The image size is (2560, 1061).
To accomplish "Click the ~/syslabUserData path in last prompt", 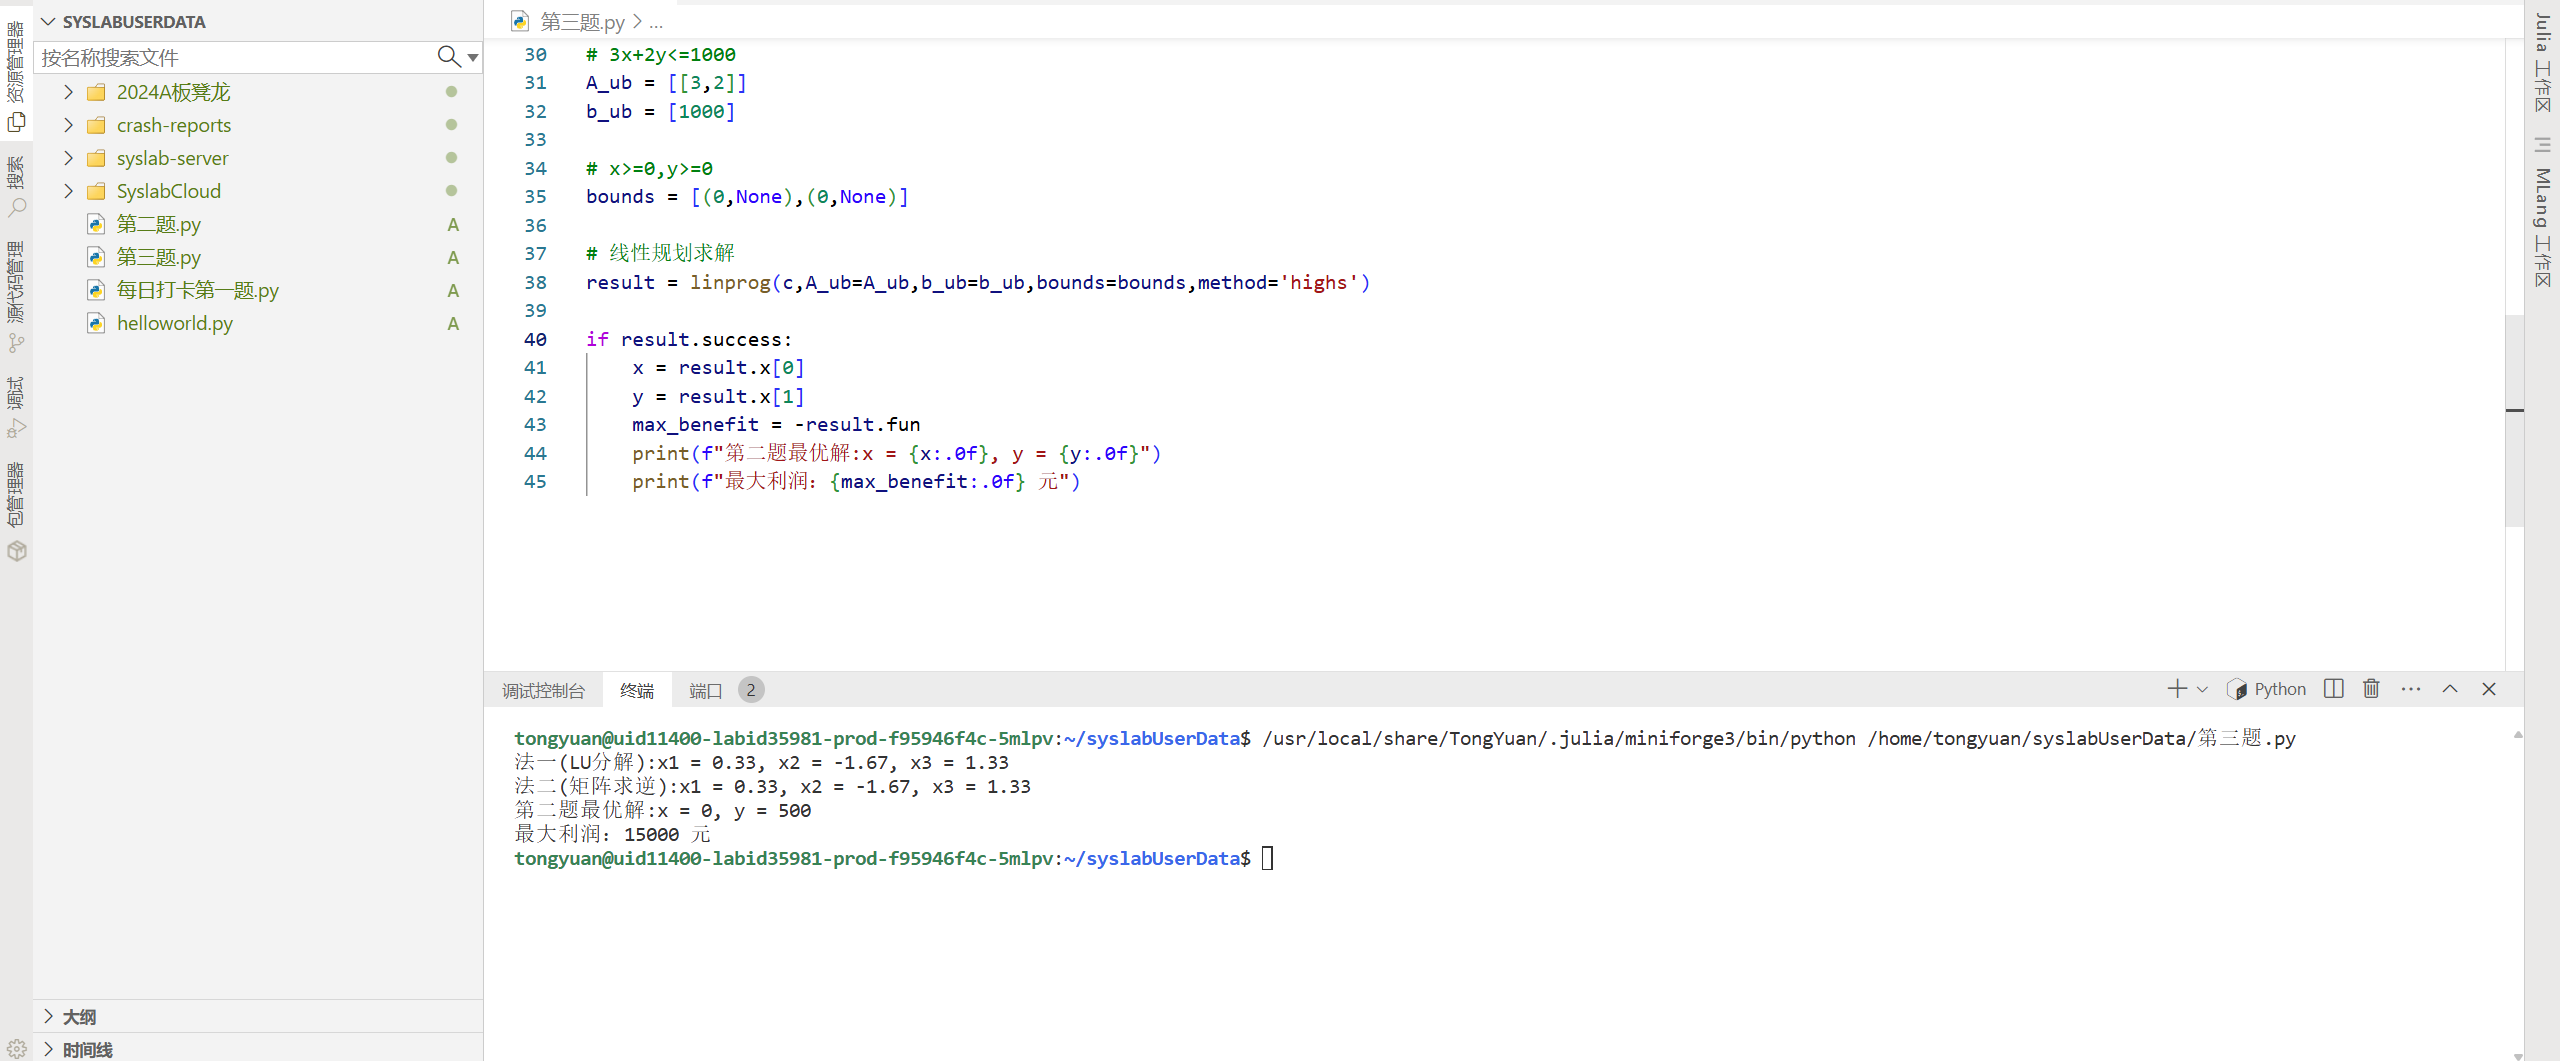I will [1152, 859].
